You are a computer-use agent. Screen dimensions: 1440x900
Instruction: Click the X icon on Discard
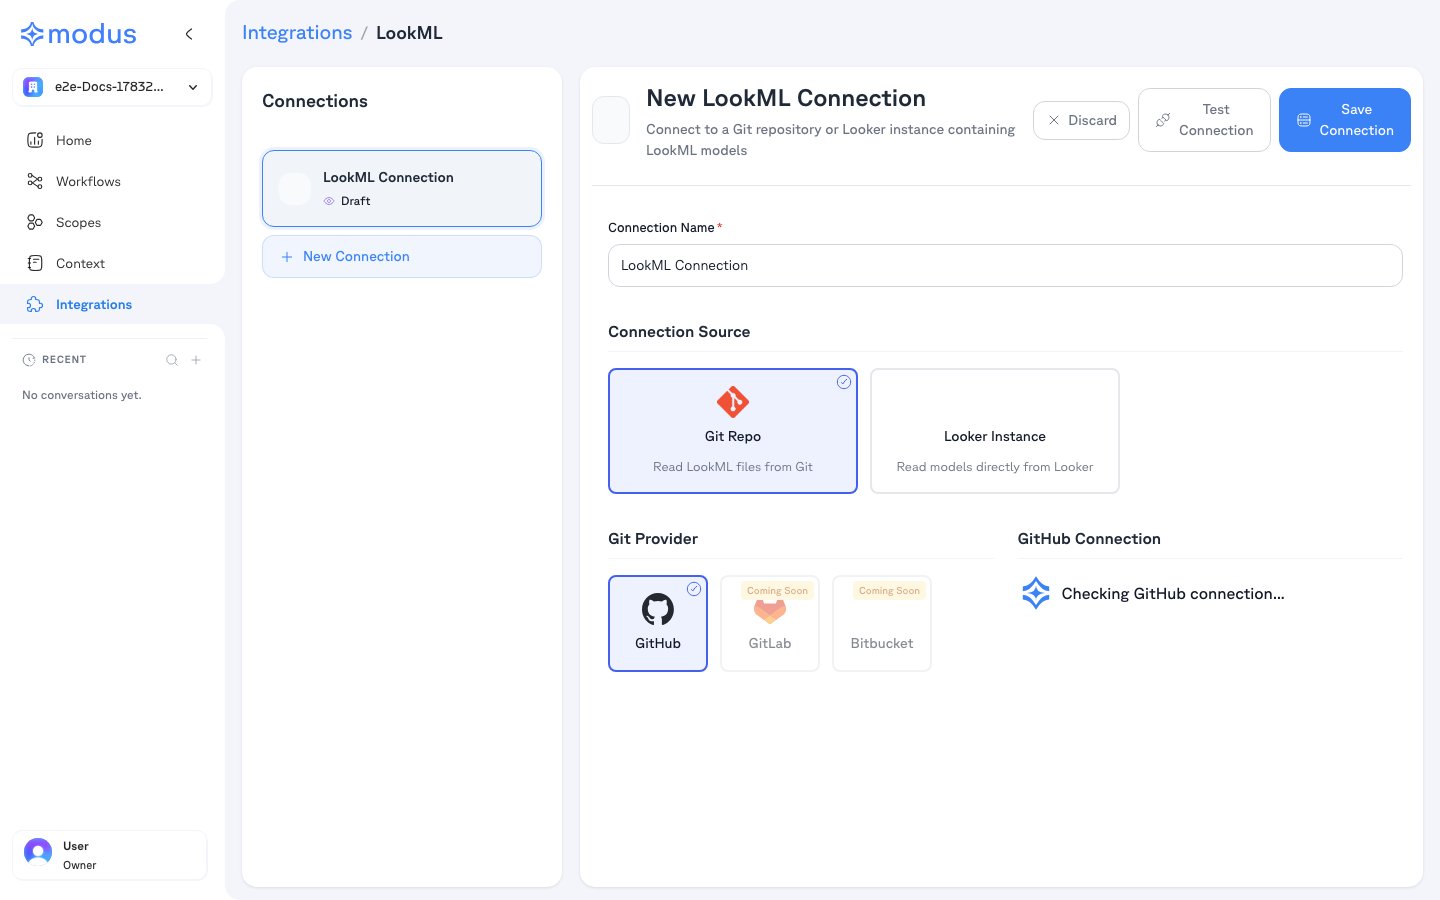[1054, 120]
